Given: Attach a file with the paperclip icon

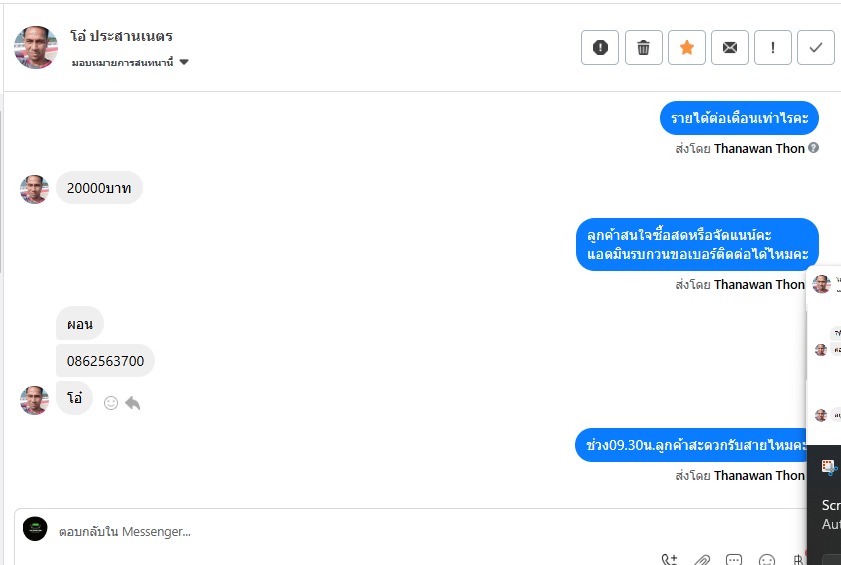Looking at the screenshot, I should (x=702, y=560).
